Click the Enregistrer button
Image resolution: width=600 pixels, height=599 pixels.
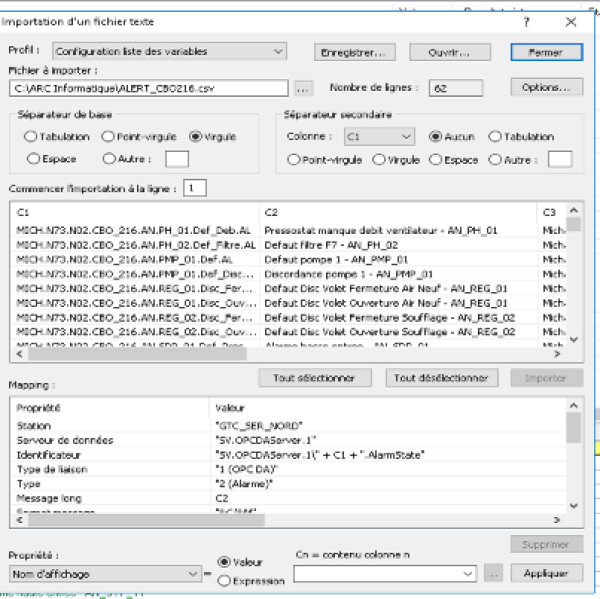point(355,51)
